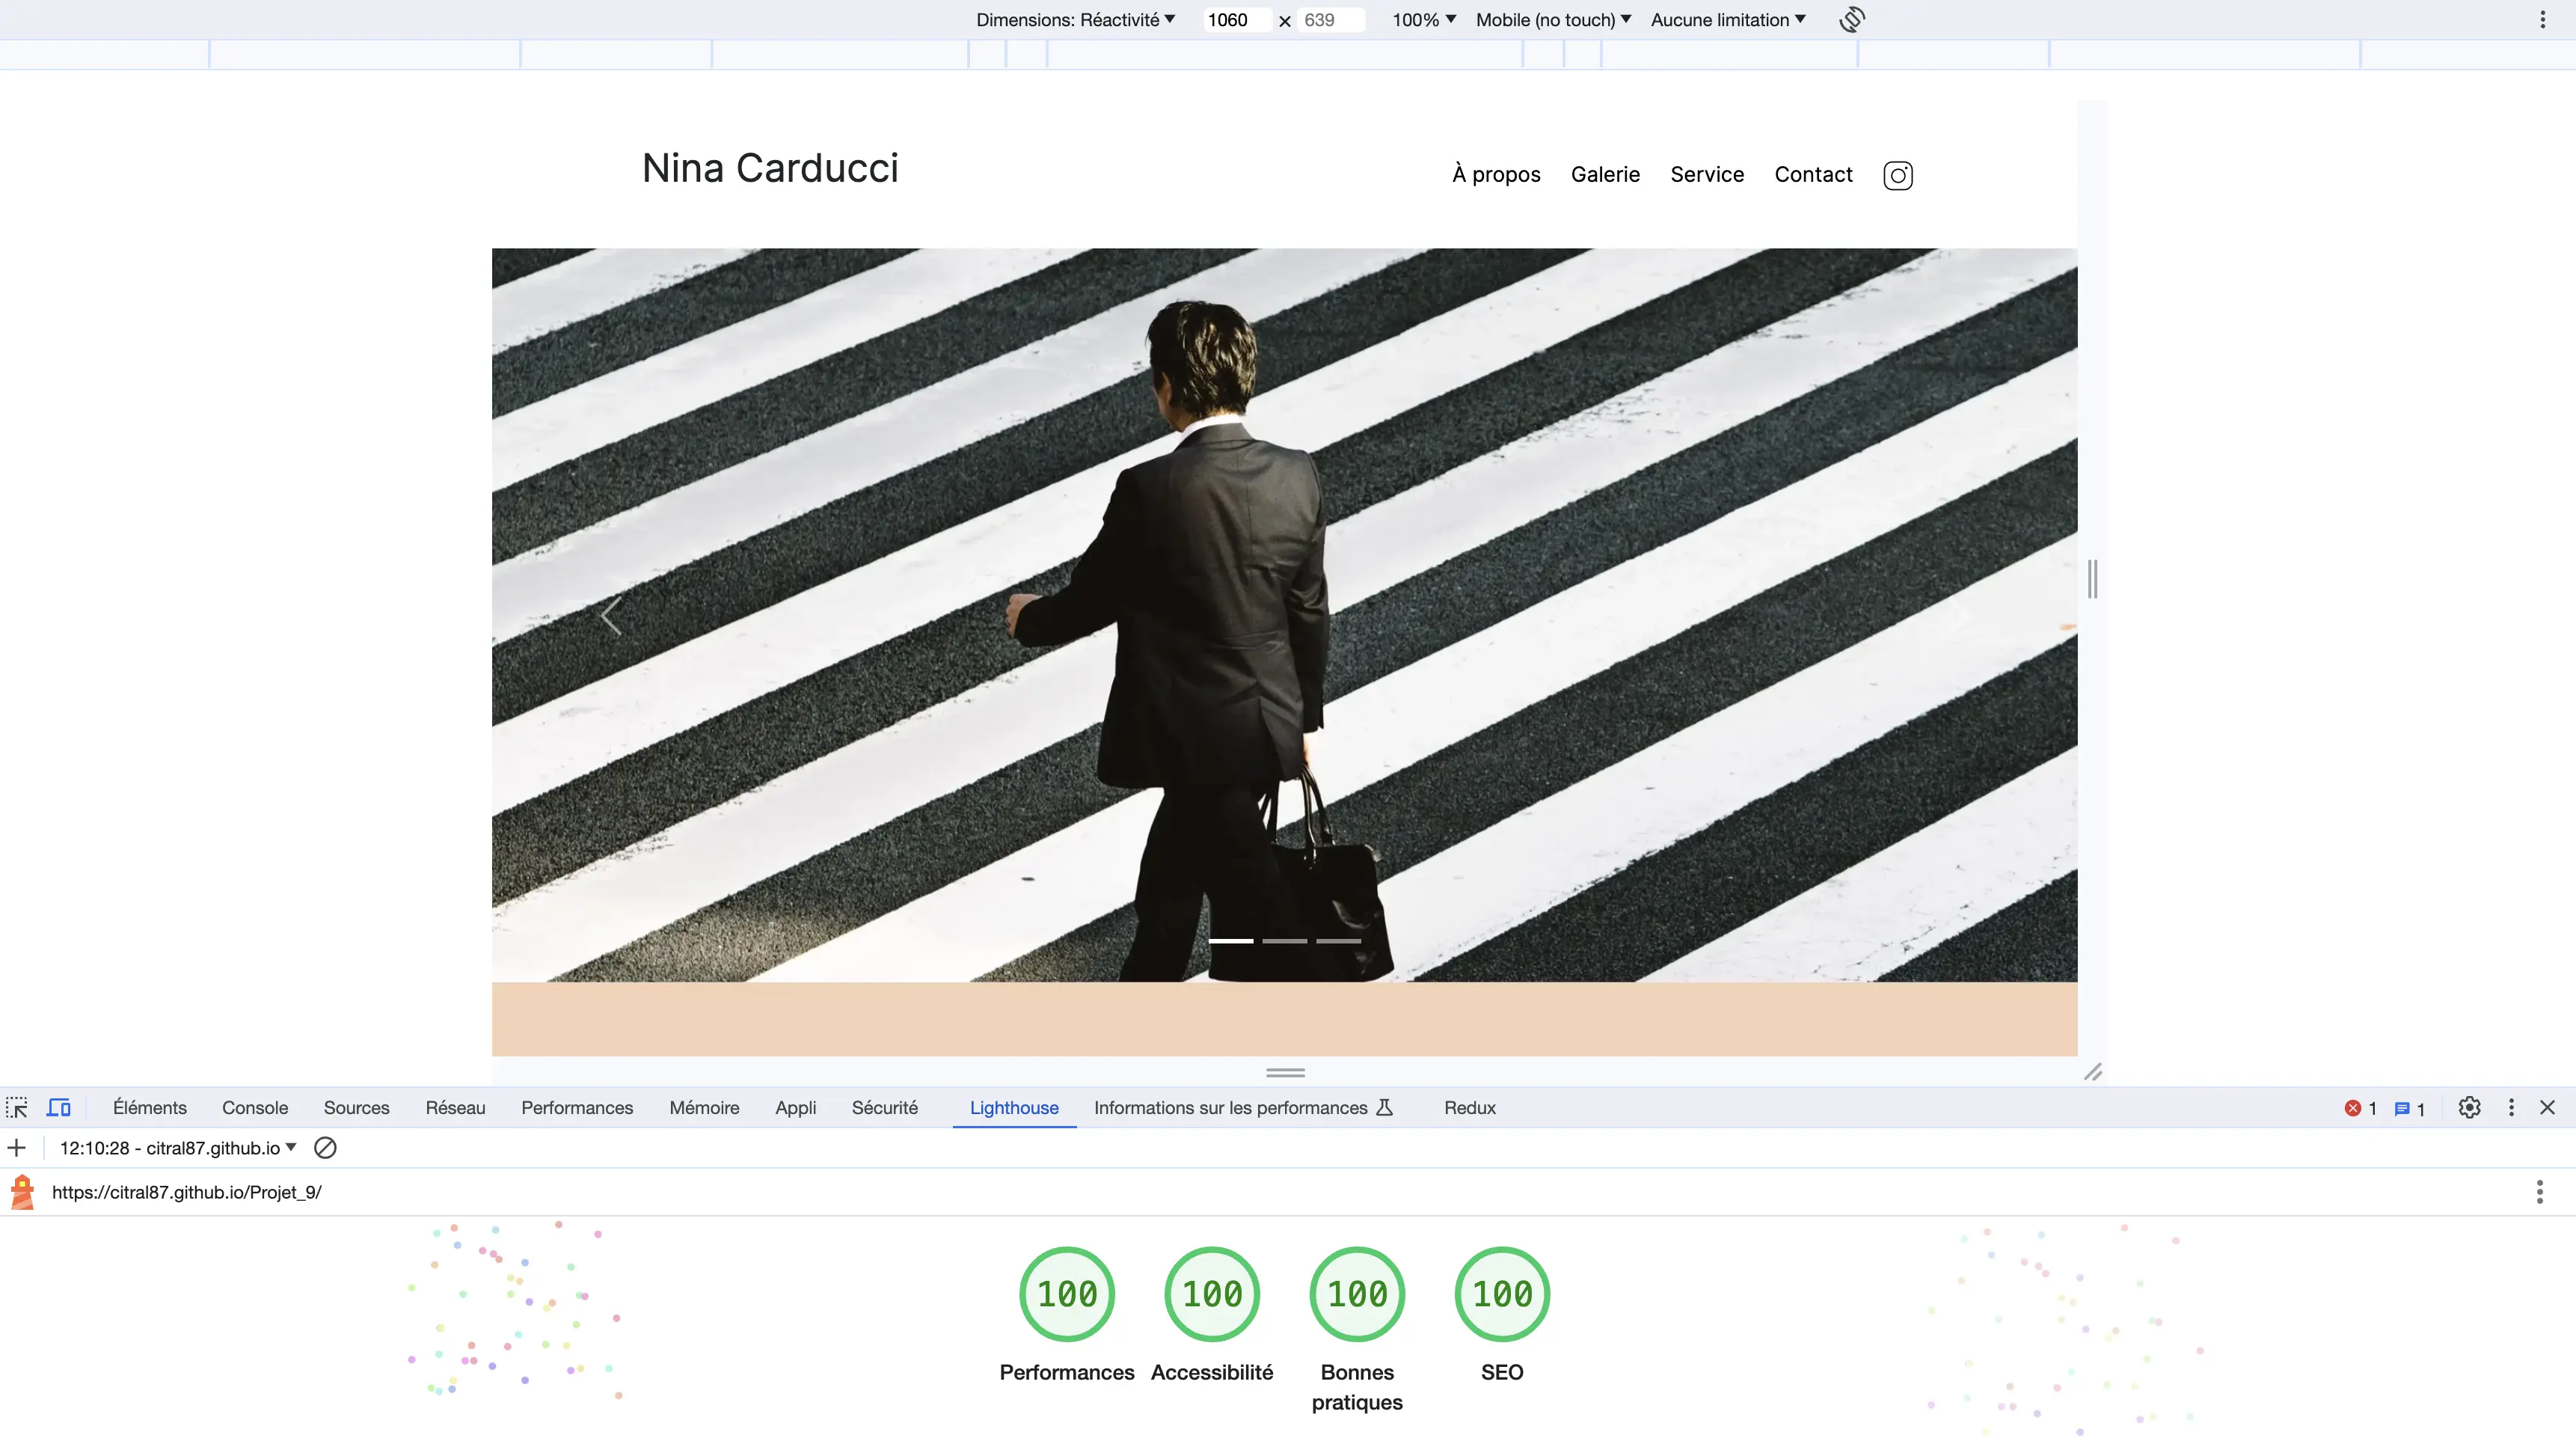The image size is (2576, 1438).
Task: Click the plus new report icon
Action: (x=17, y=1148)
